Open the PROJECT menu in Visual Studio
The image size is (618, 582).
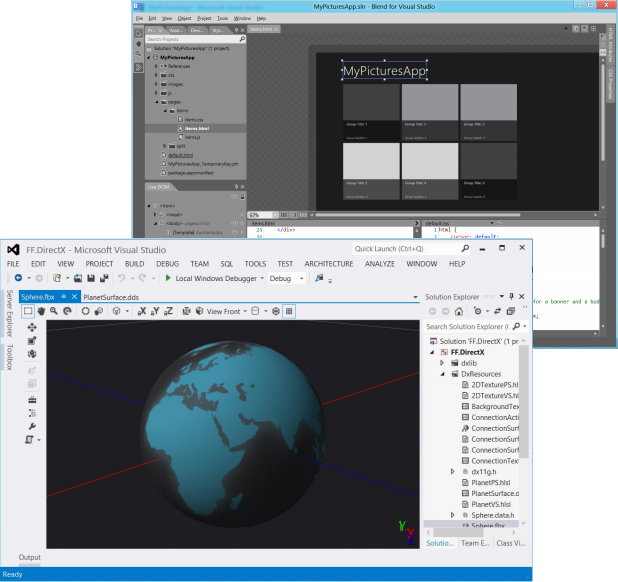[x=99, y=264]
